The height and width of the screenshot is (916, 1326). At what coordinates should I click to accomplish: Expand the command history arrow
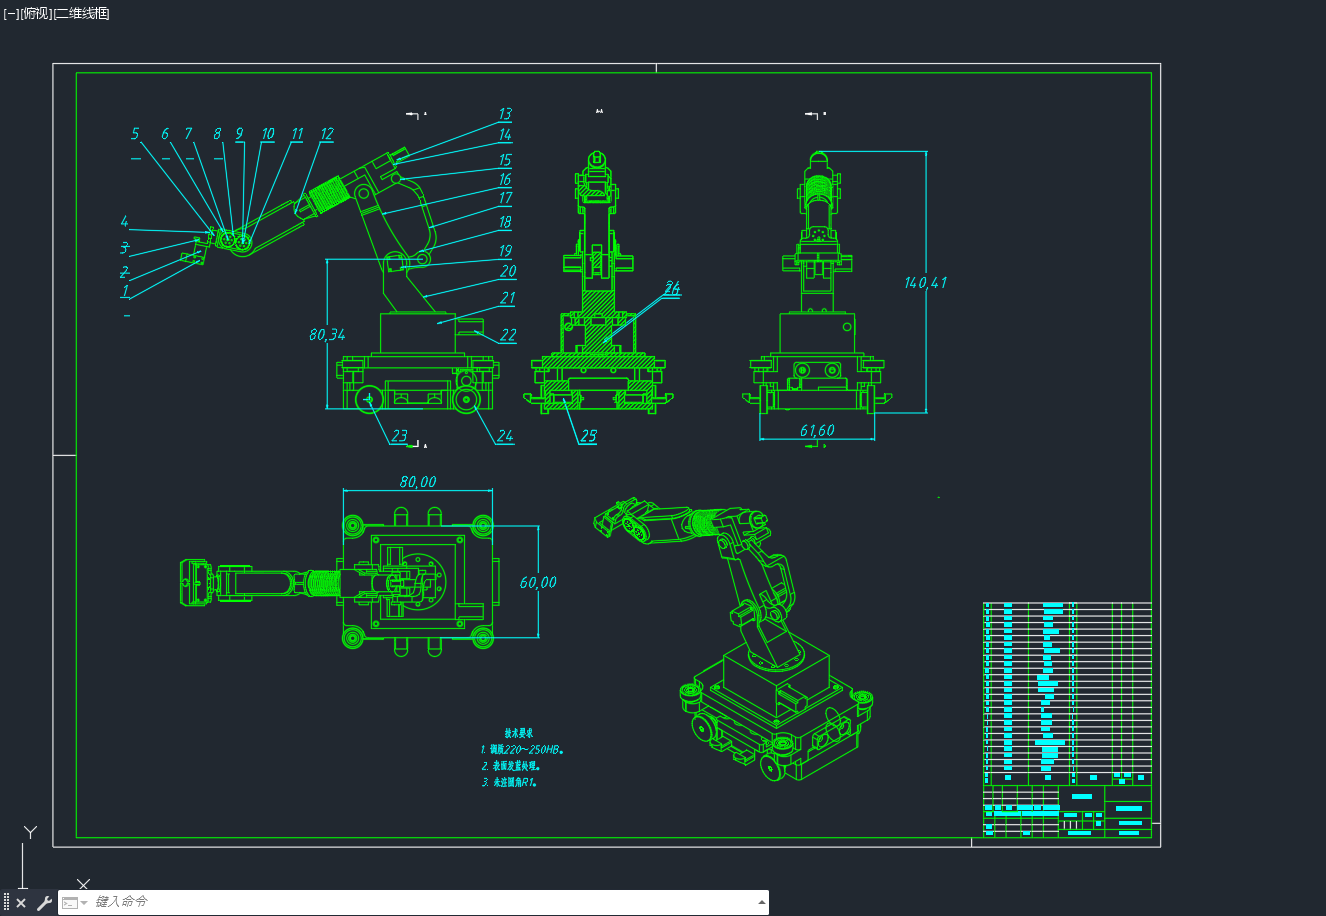coord(762,903)
